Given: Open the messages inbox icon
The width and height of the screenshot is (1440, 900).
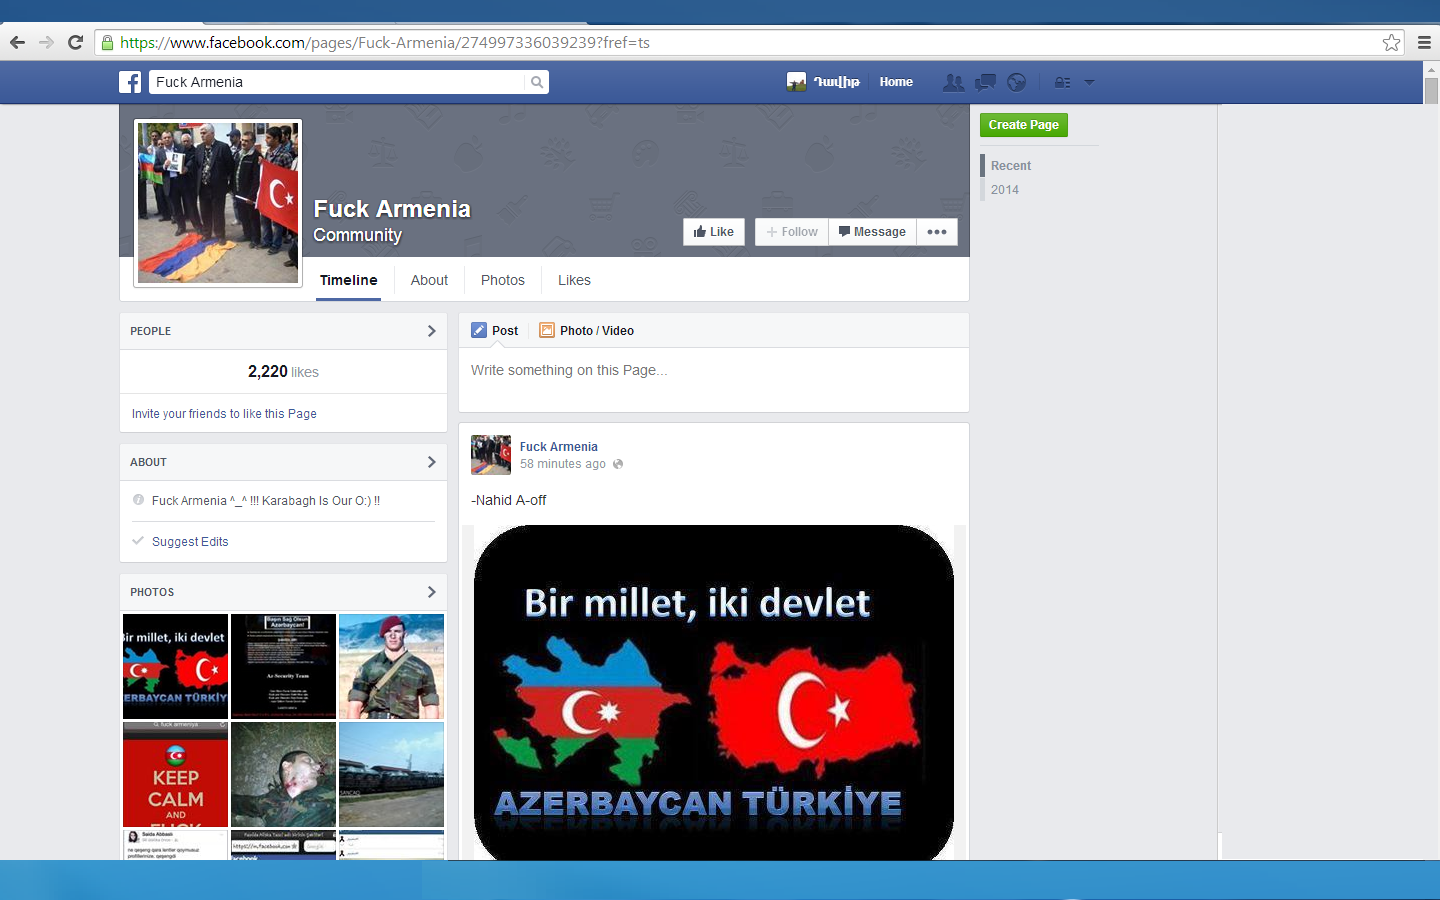Looking at the screenshot, I should point(985,82).
